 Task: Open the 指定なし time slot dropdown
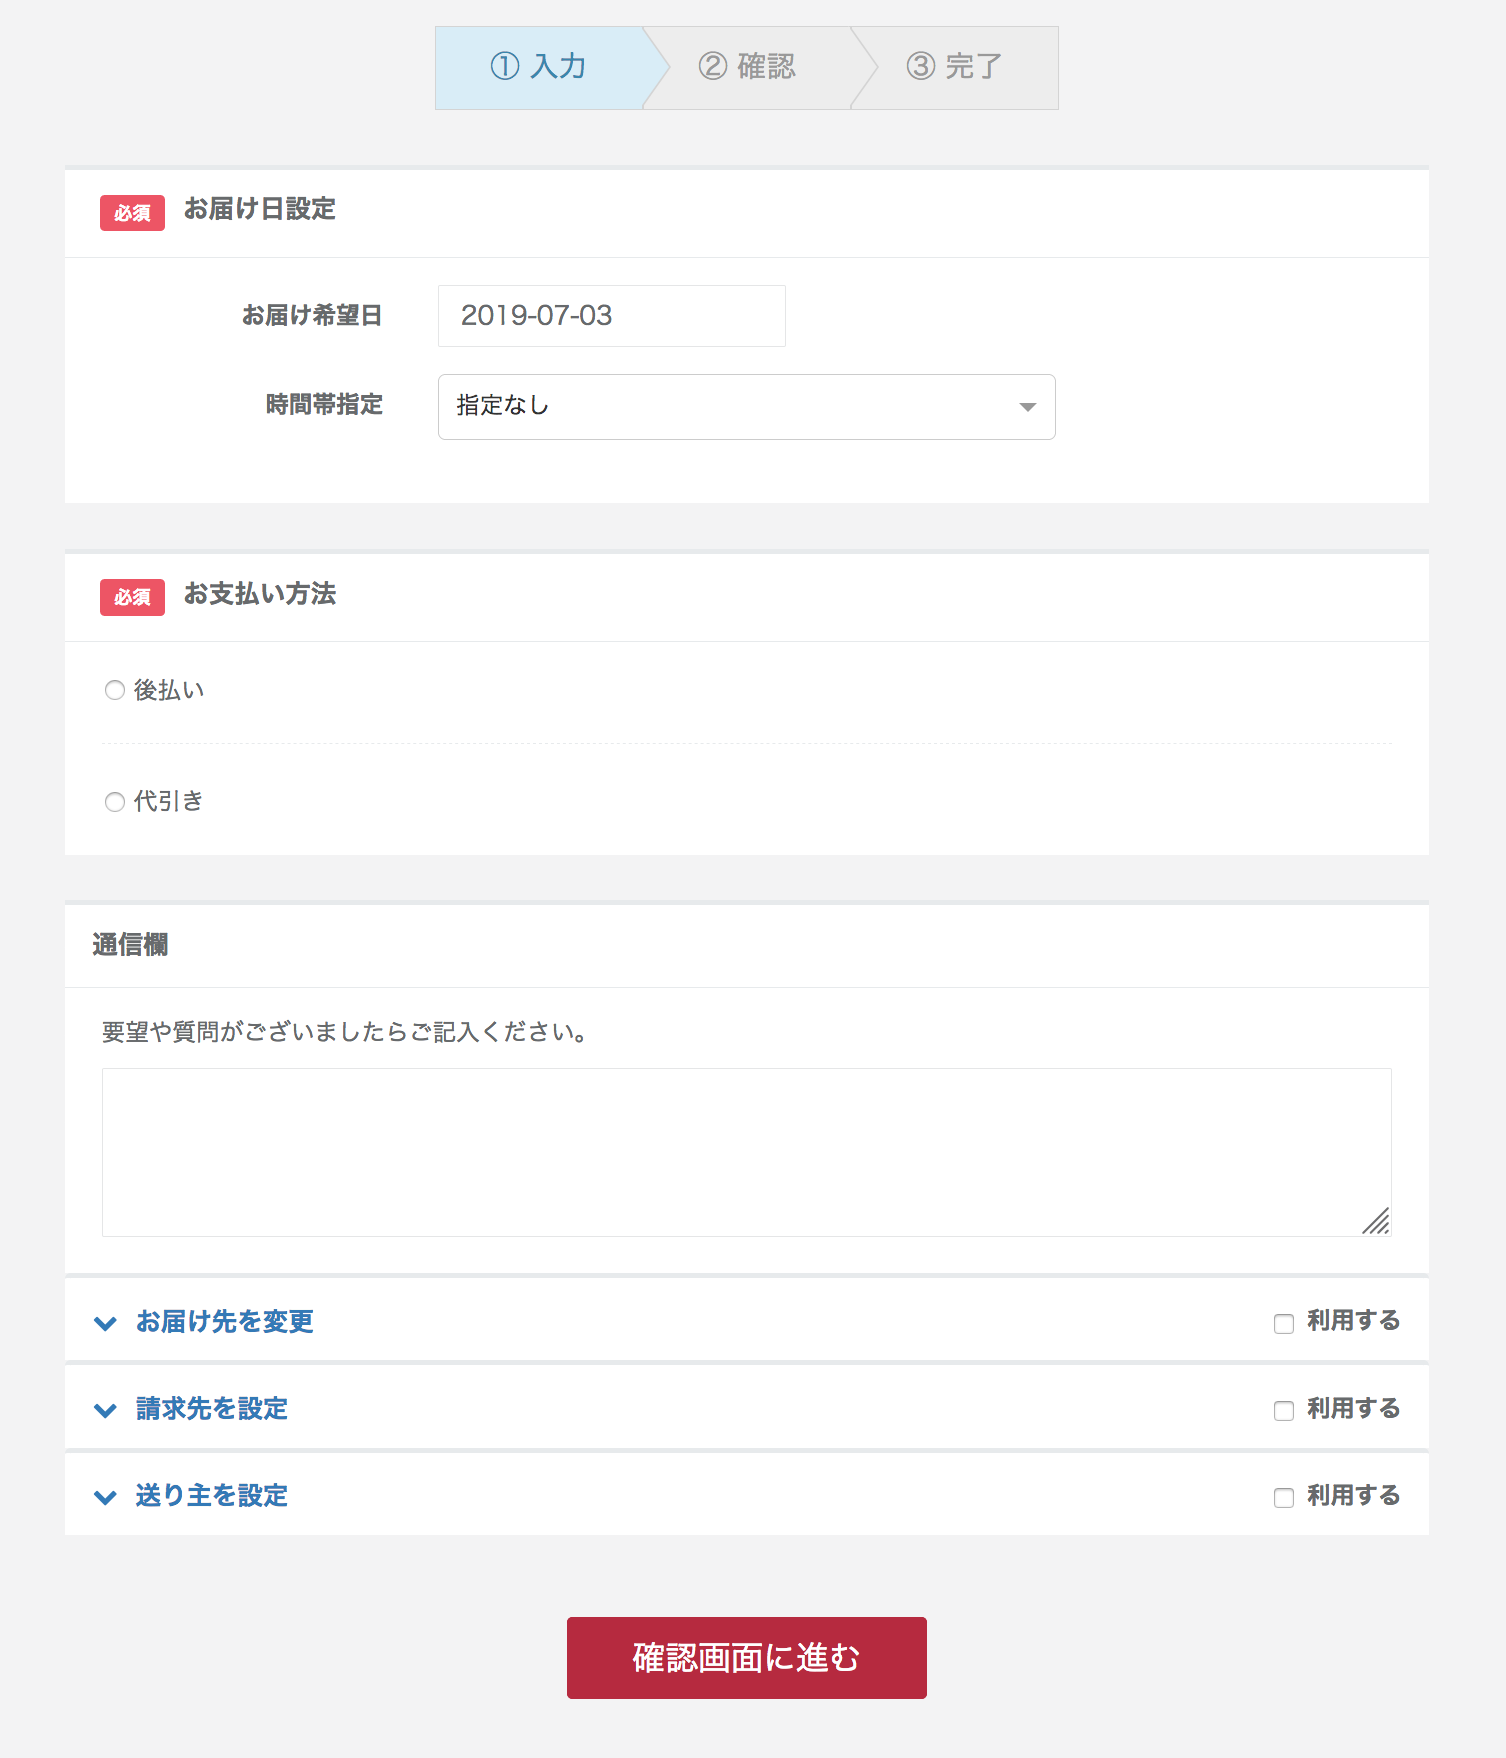(x=745, y=407)
